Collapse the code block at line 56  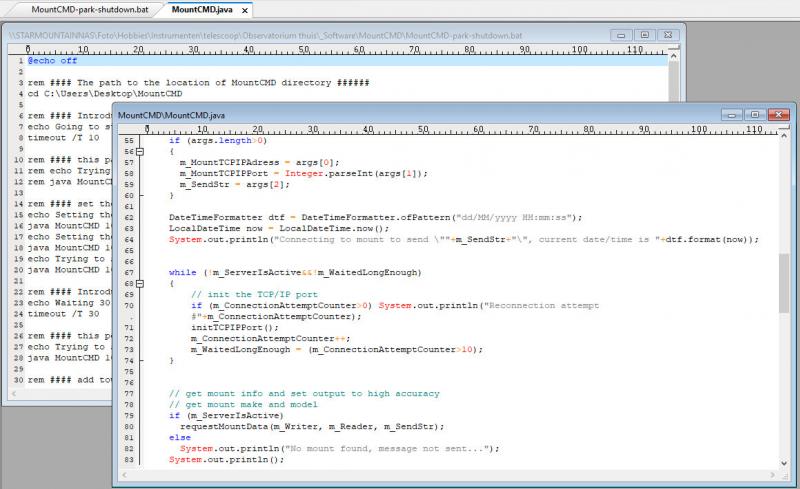(x=141, y=151)
